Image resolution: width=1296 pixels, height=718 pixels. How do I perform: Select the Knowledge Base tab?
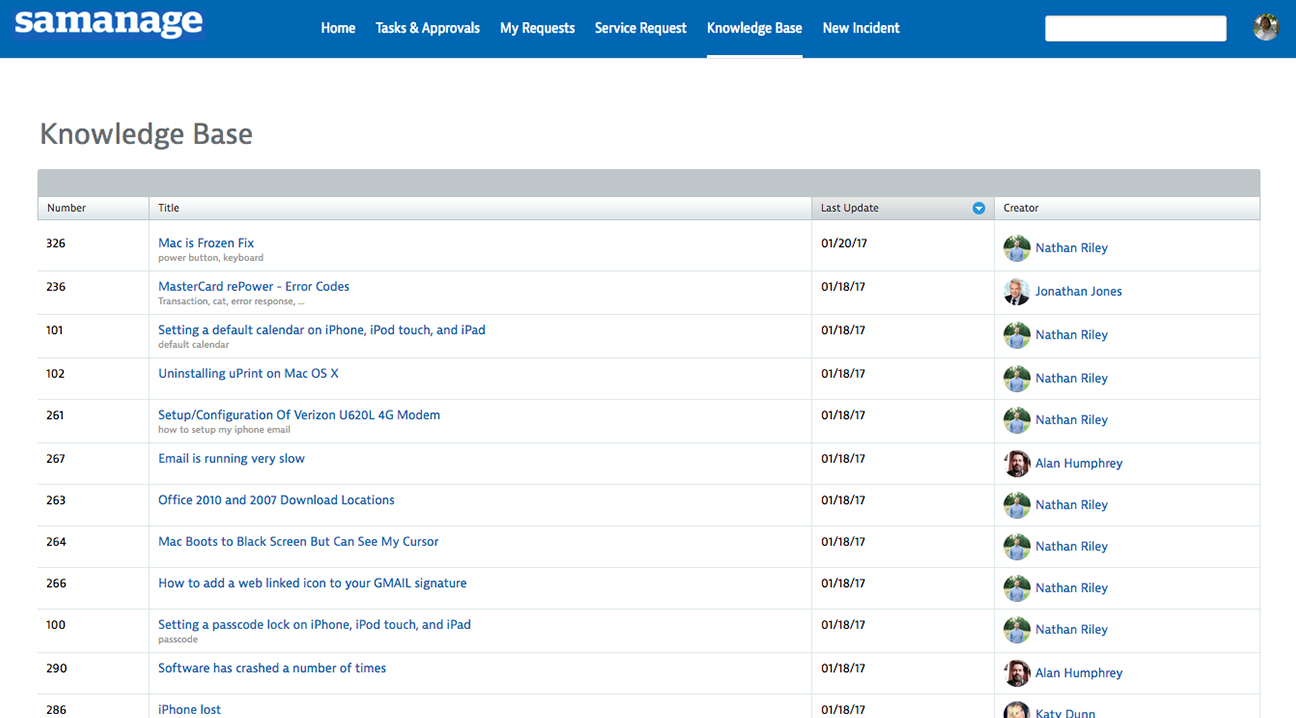pyautogui.click(x=754, y=28)
